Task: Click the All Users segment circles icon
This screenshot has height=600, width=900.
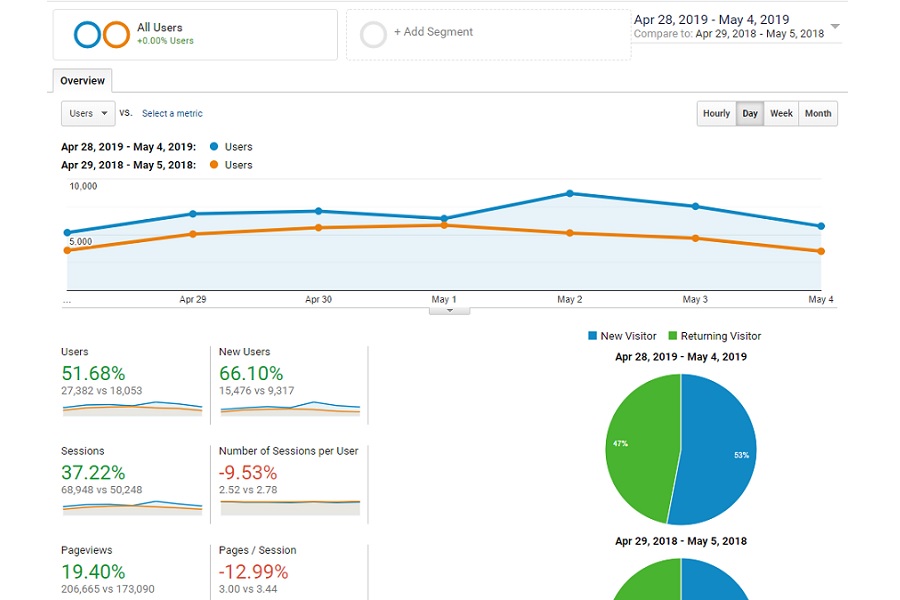Action: 102,35
